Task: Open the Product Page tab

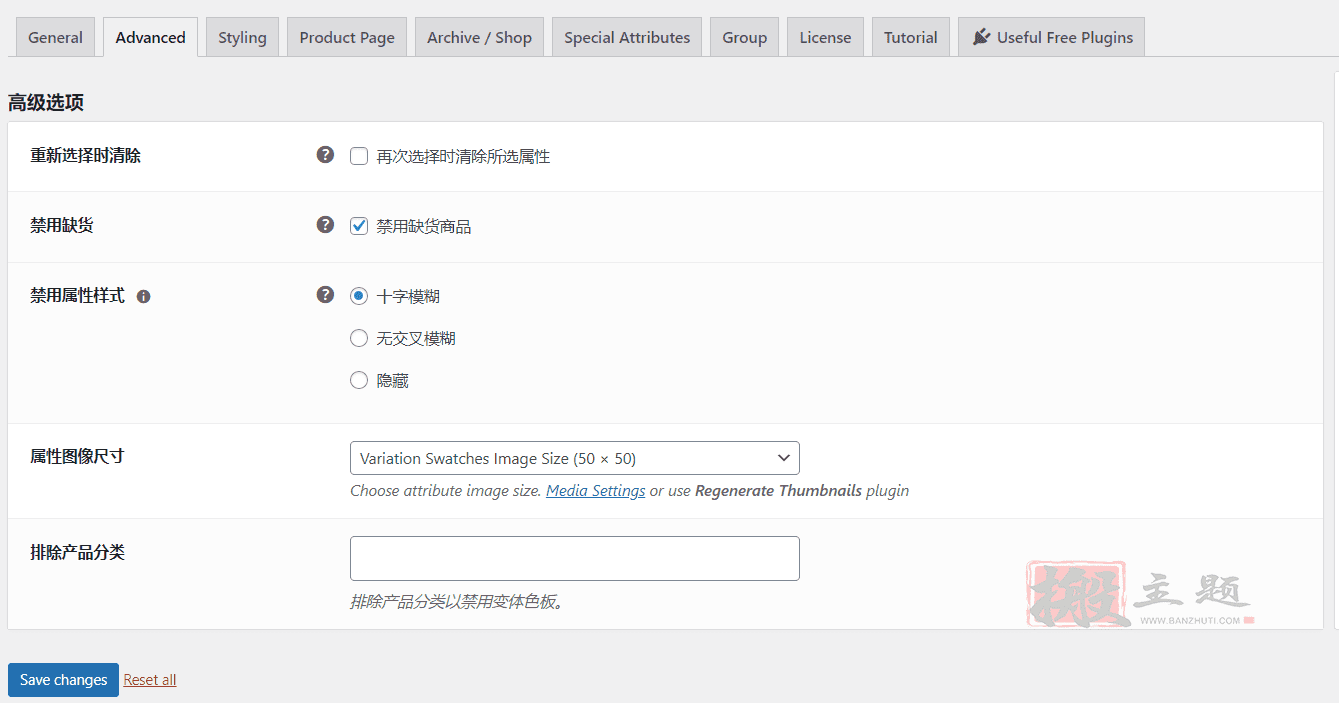Action: (x=347, y=37)
